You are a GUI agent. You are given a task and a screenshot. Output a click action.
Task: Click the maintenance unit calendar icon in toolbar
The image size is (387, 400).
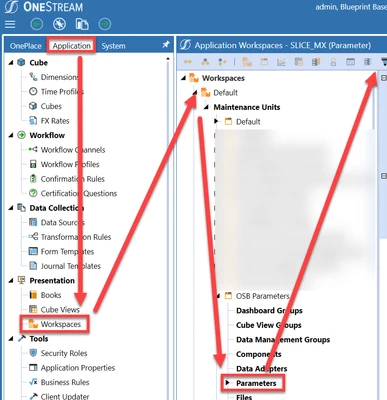pyautogui.click(x=264, y=62)
